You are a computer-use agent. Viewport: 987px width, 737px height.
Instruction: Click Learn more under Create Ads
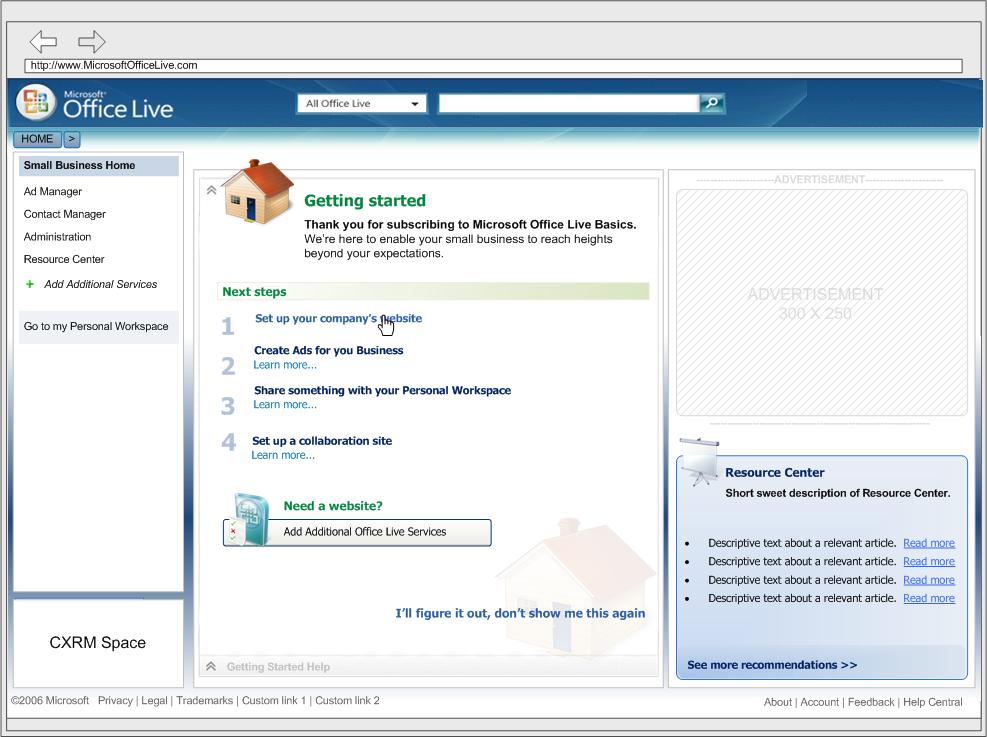(285, 365)
